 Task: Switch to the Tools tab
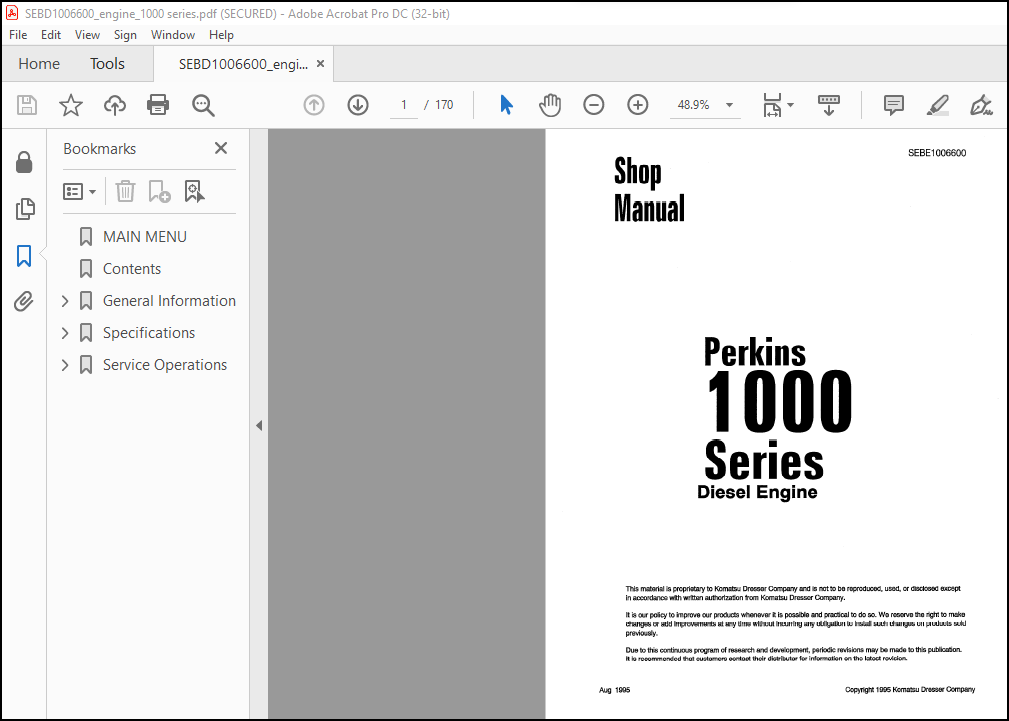[107, 64]
